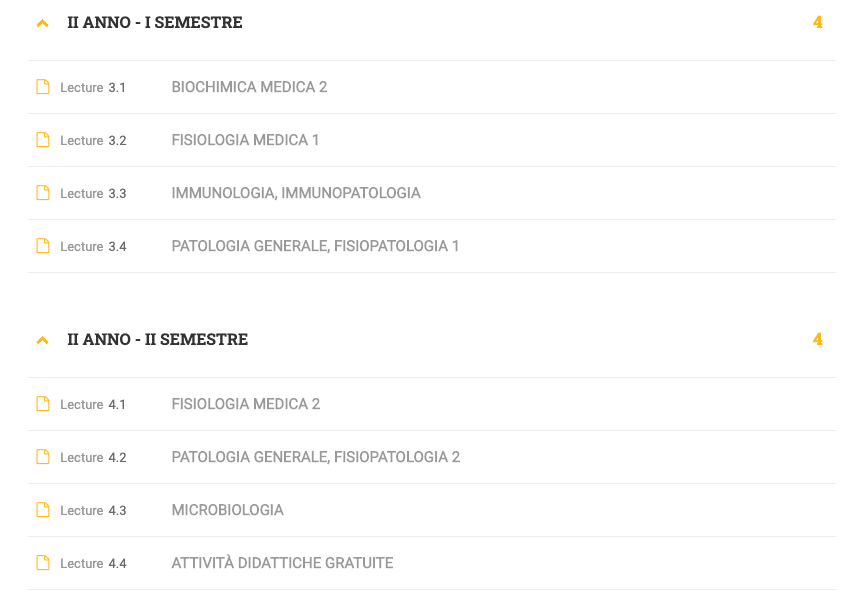
Task: Click document icon beside Lecture 4.1
Action: click(x=43, y=404)
